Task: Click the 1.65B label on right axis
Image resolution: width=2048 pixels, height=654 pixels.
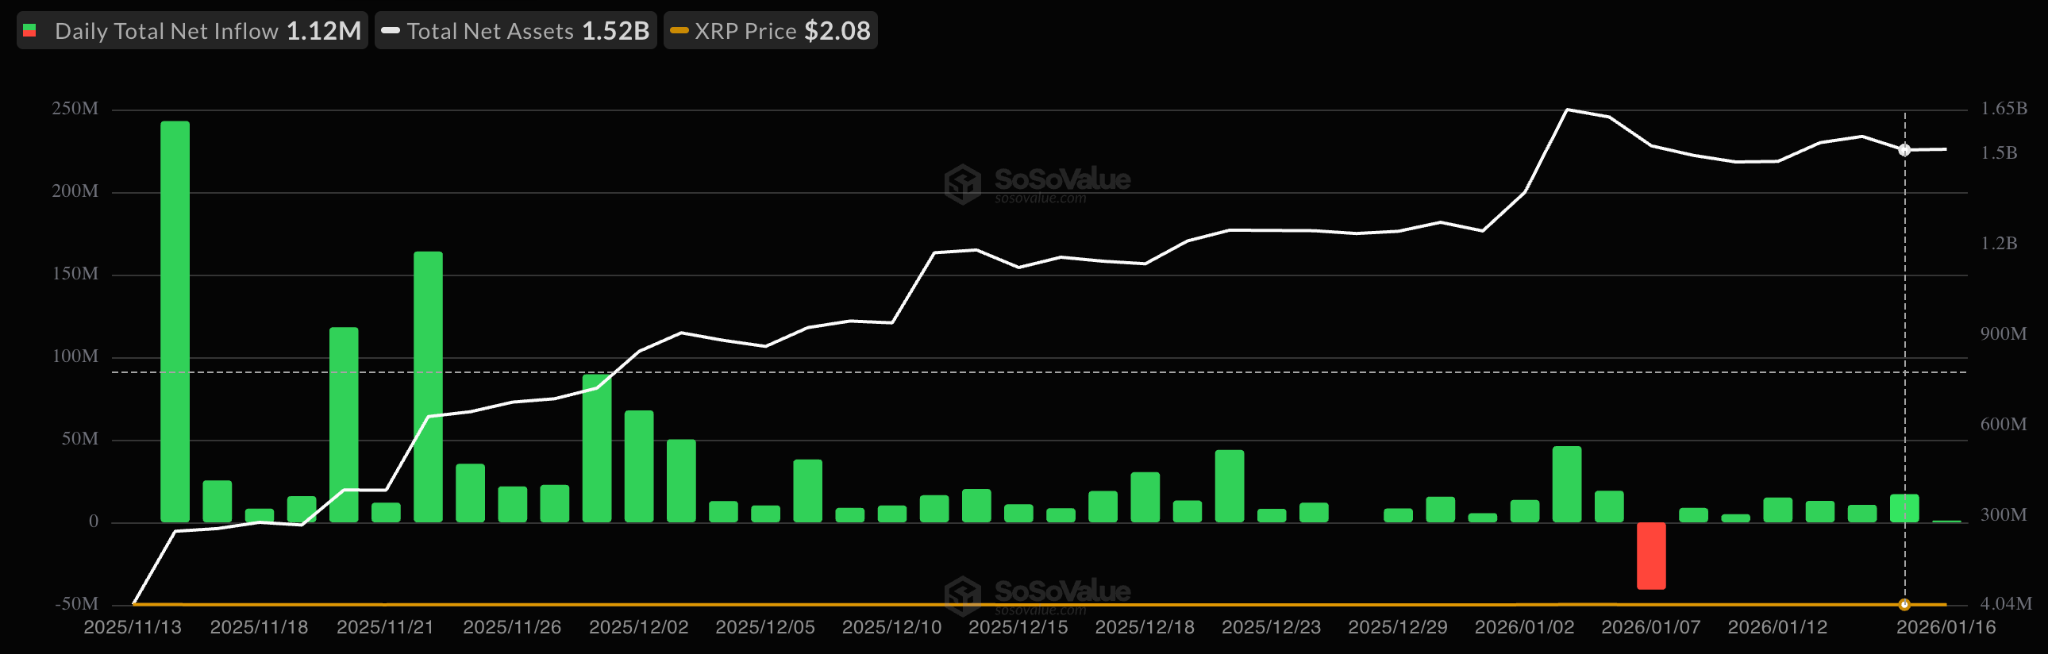Action: pyautogui.click(x=2004, y=109)
